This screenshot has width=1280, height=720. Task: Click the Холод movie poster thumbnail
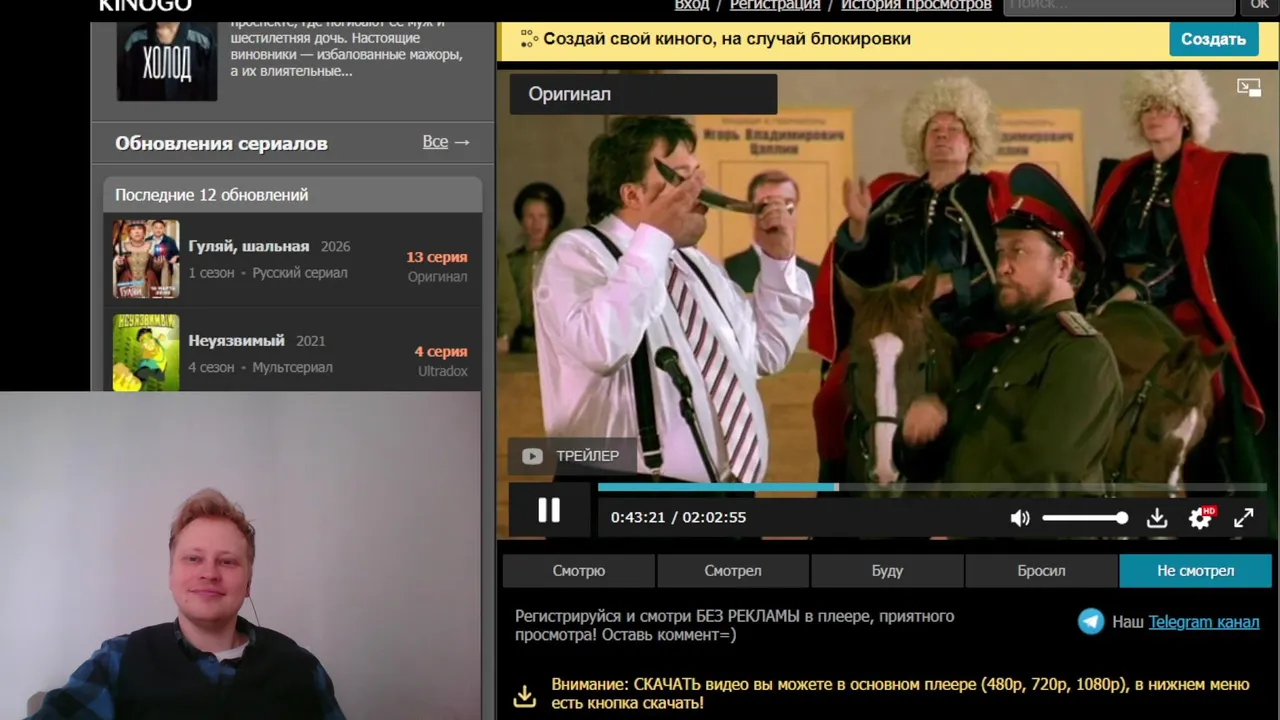point(167,60)
